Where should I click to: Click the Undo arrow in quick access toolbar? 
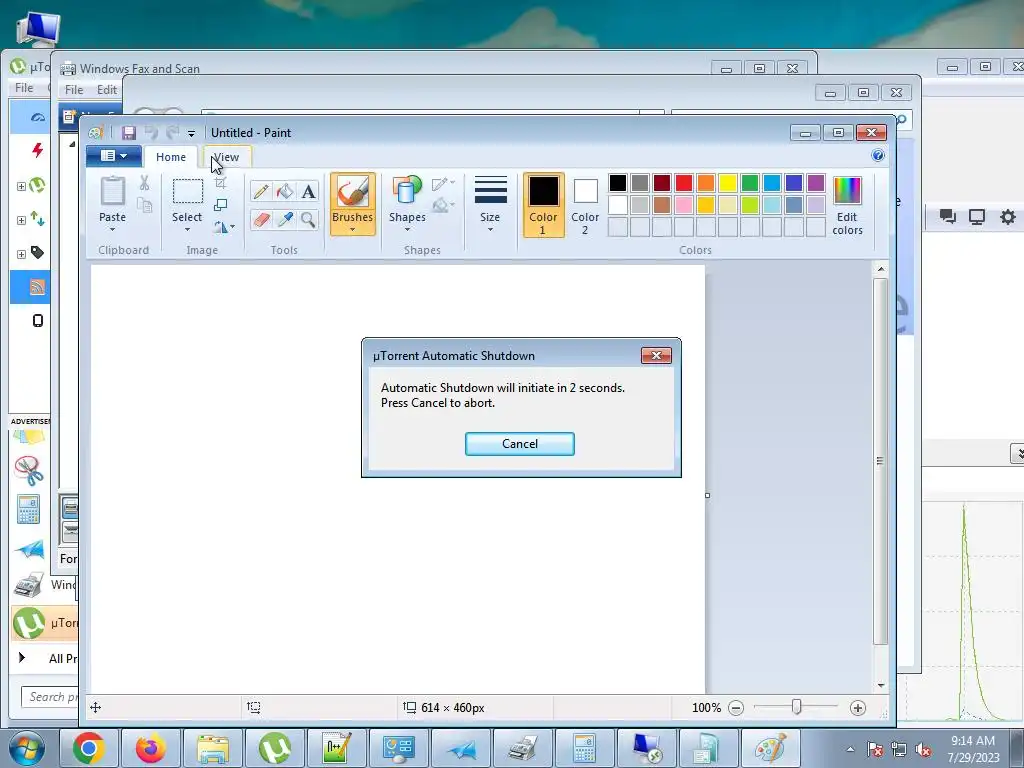tap(151, 133)
